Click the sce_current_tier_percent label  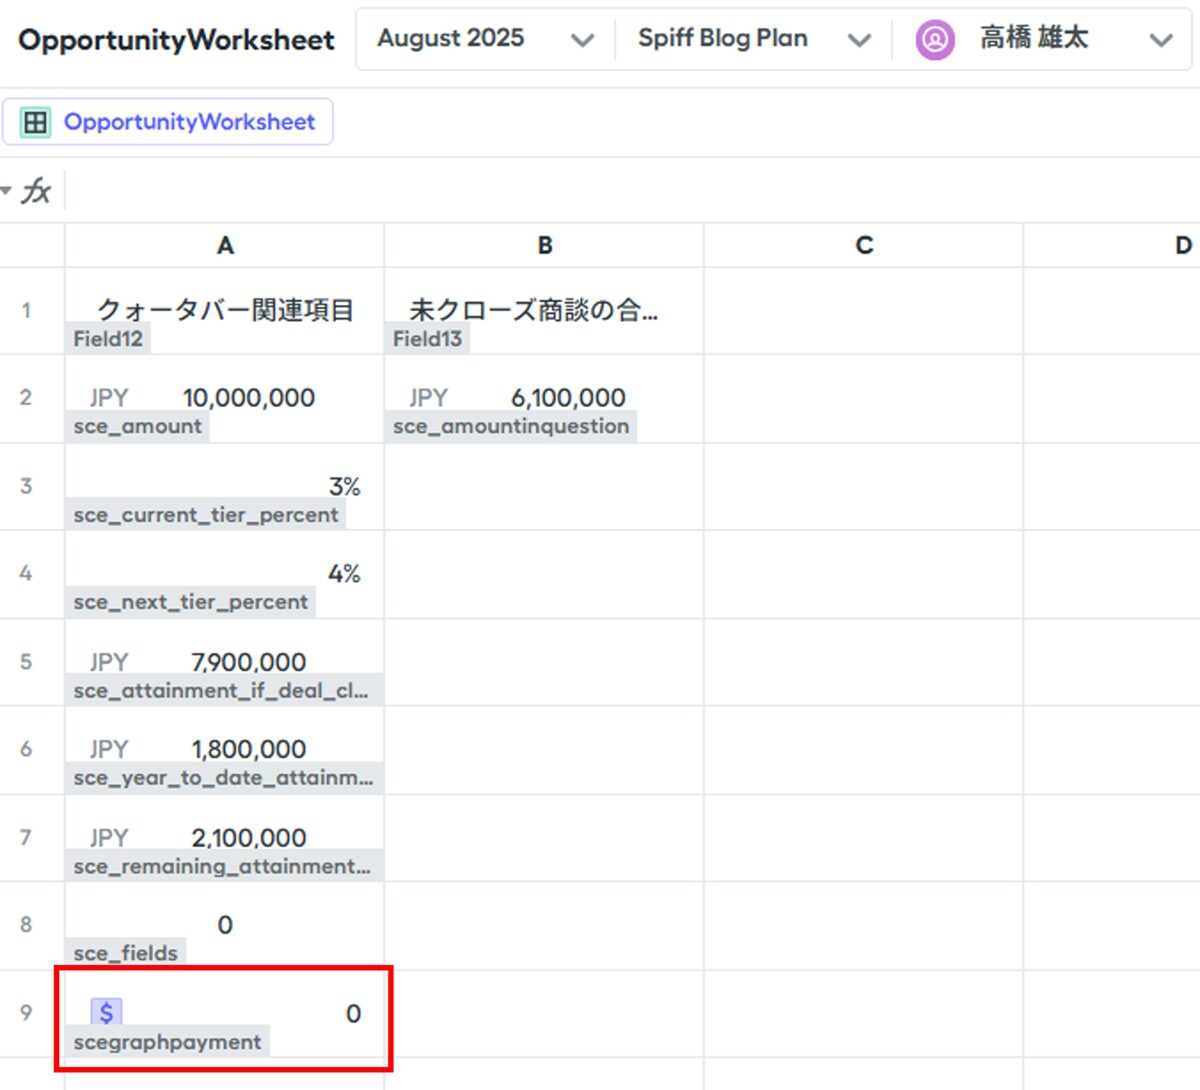206,515
